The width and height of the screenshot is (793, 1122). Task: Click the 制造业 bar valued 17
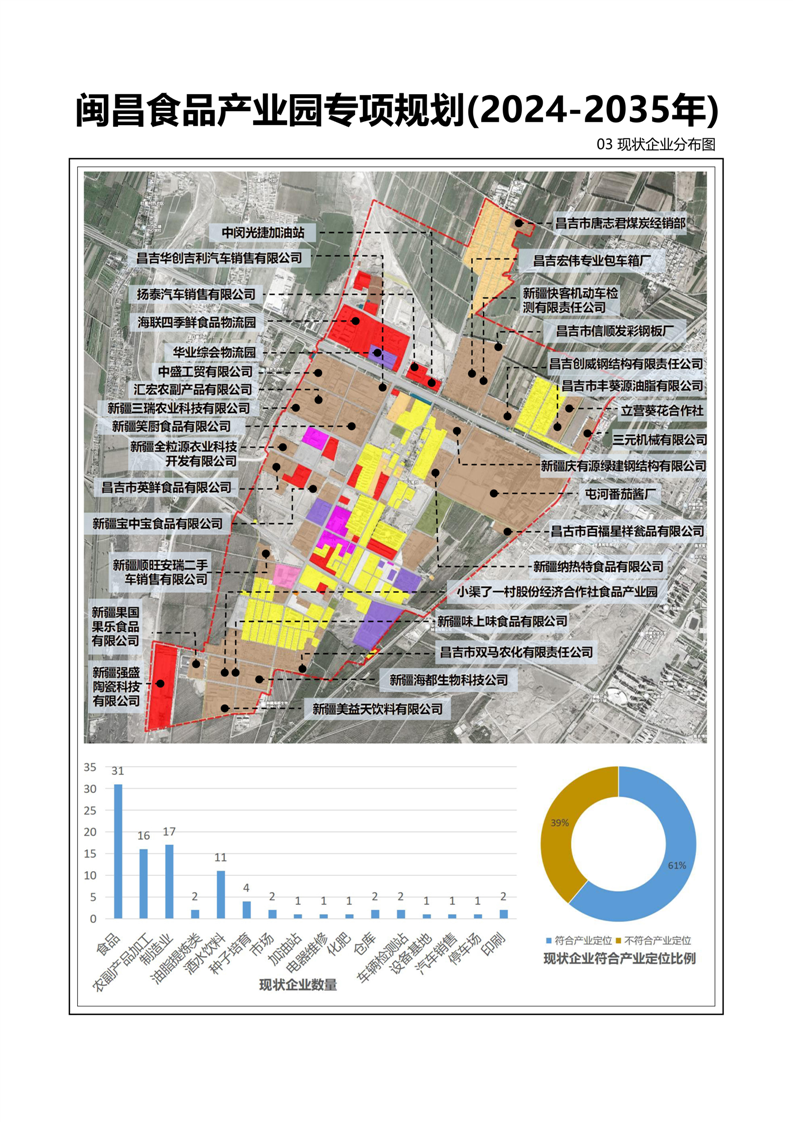click(170, 882)
